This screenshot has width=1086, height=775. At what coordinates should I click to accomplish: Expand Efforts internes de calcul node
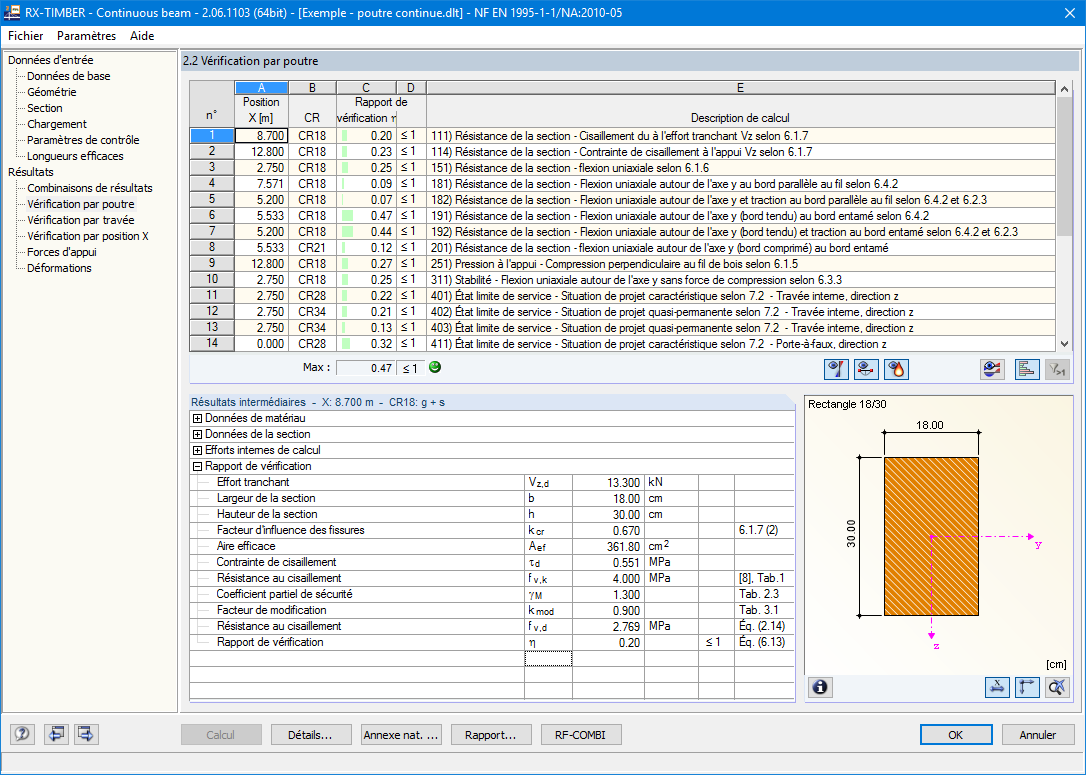pyautogui.click(x=197, y=450)
